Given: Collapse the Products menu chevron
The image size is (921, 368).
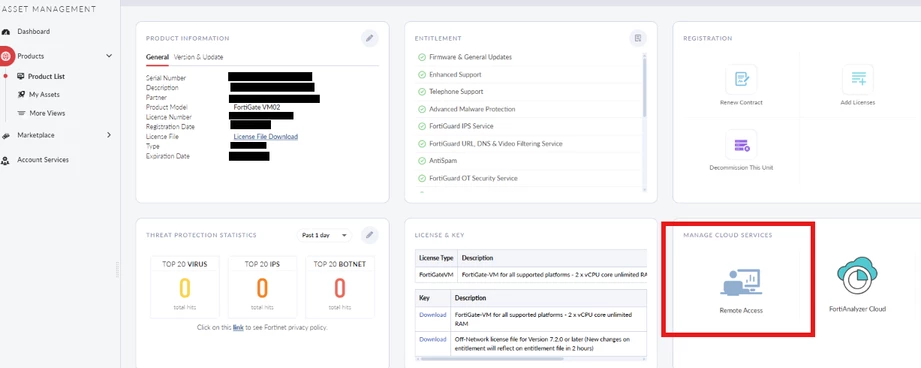Looking at the screenshot, I should [x=109, y=56].
